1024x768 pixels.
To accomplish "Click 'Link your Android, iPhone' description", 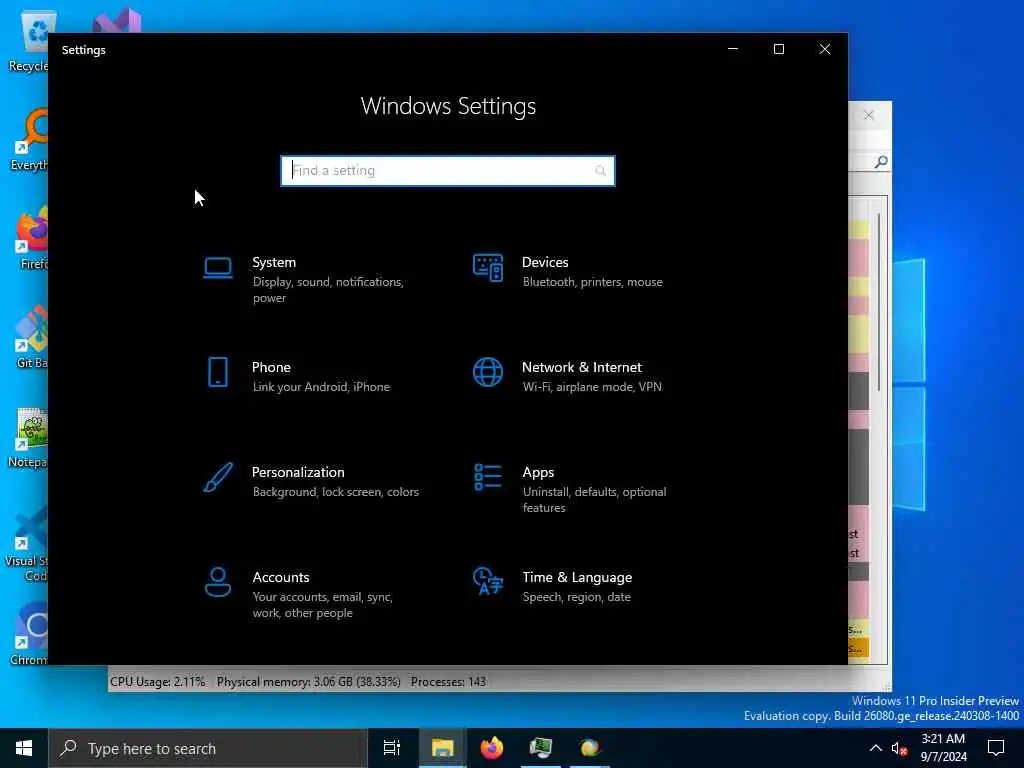I will [321, 387].
